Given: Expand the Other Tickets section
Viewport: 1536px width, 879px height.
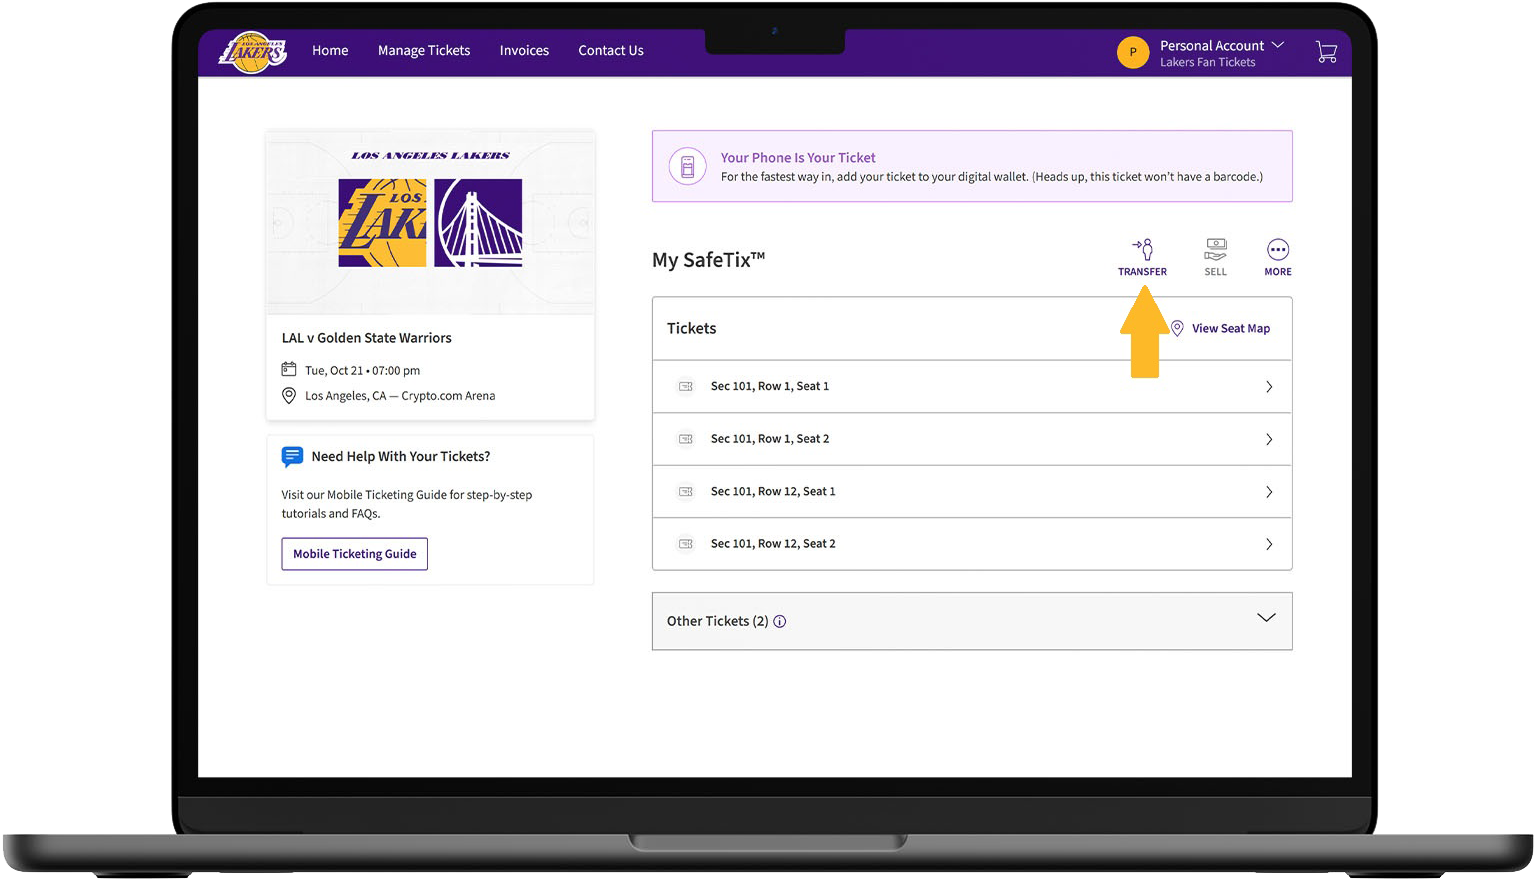Looking at the screenshot, I should pos(1265,618).
